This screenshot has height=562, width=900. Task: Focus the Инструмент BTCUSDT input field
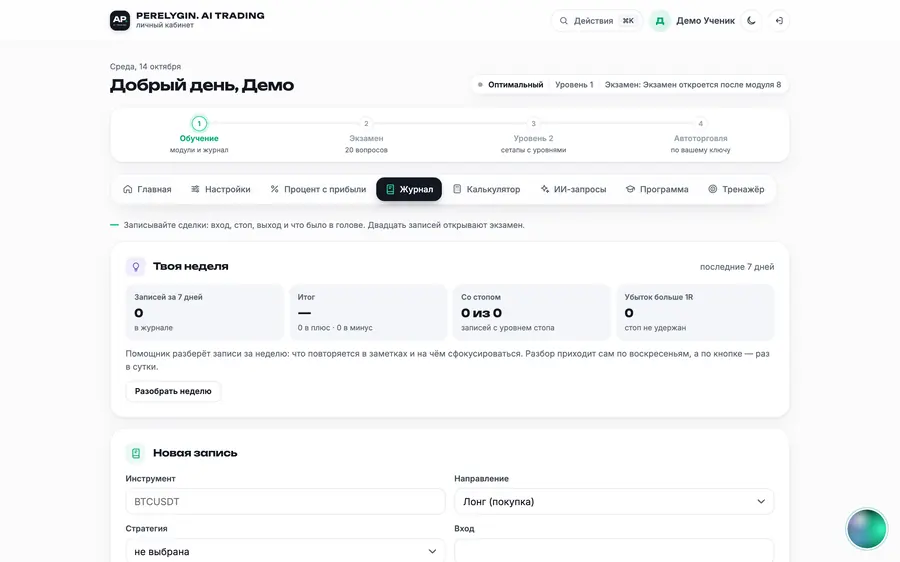285,502
